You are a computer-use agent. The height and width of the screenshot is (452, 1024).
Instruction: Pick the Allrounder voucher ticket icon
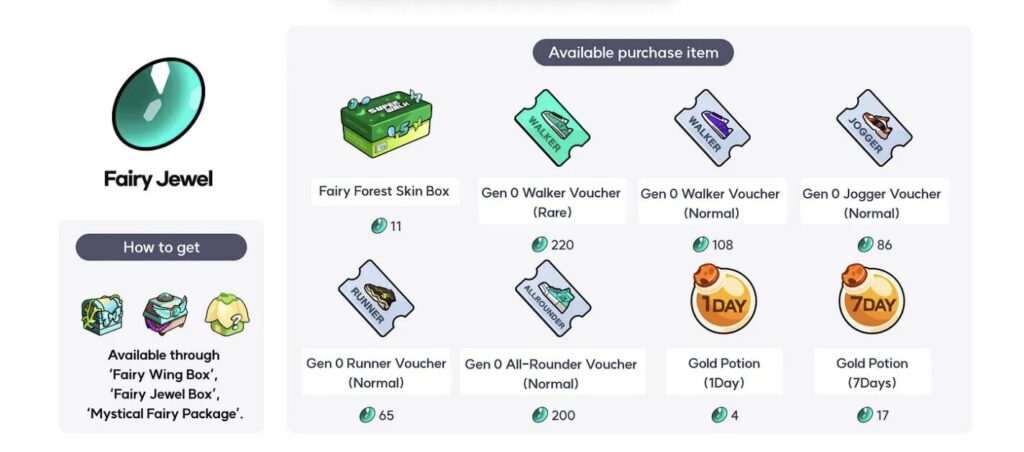(x=552, y=298)
